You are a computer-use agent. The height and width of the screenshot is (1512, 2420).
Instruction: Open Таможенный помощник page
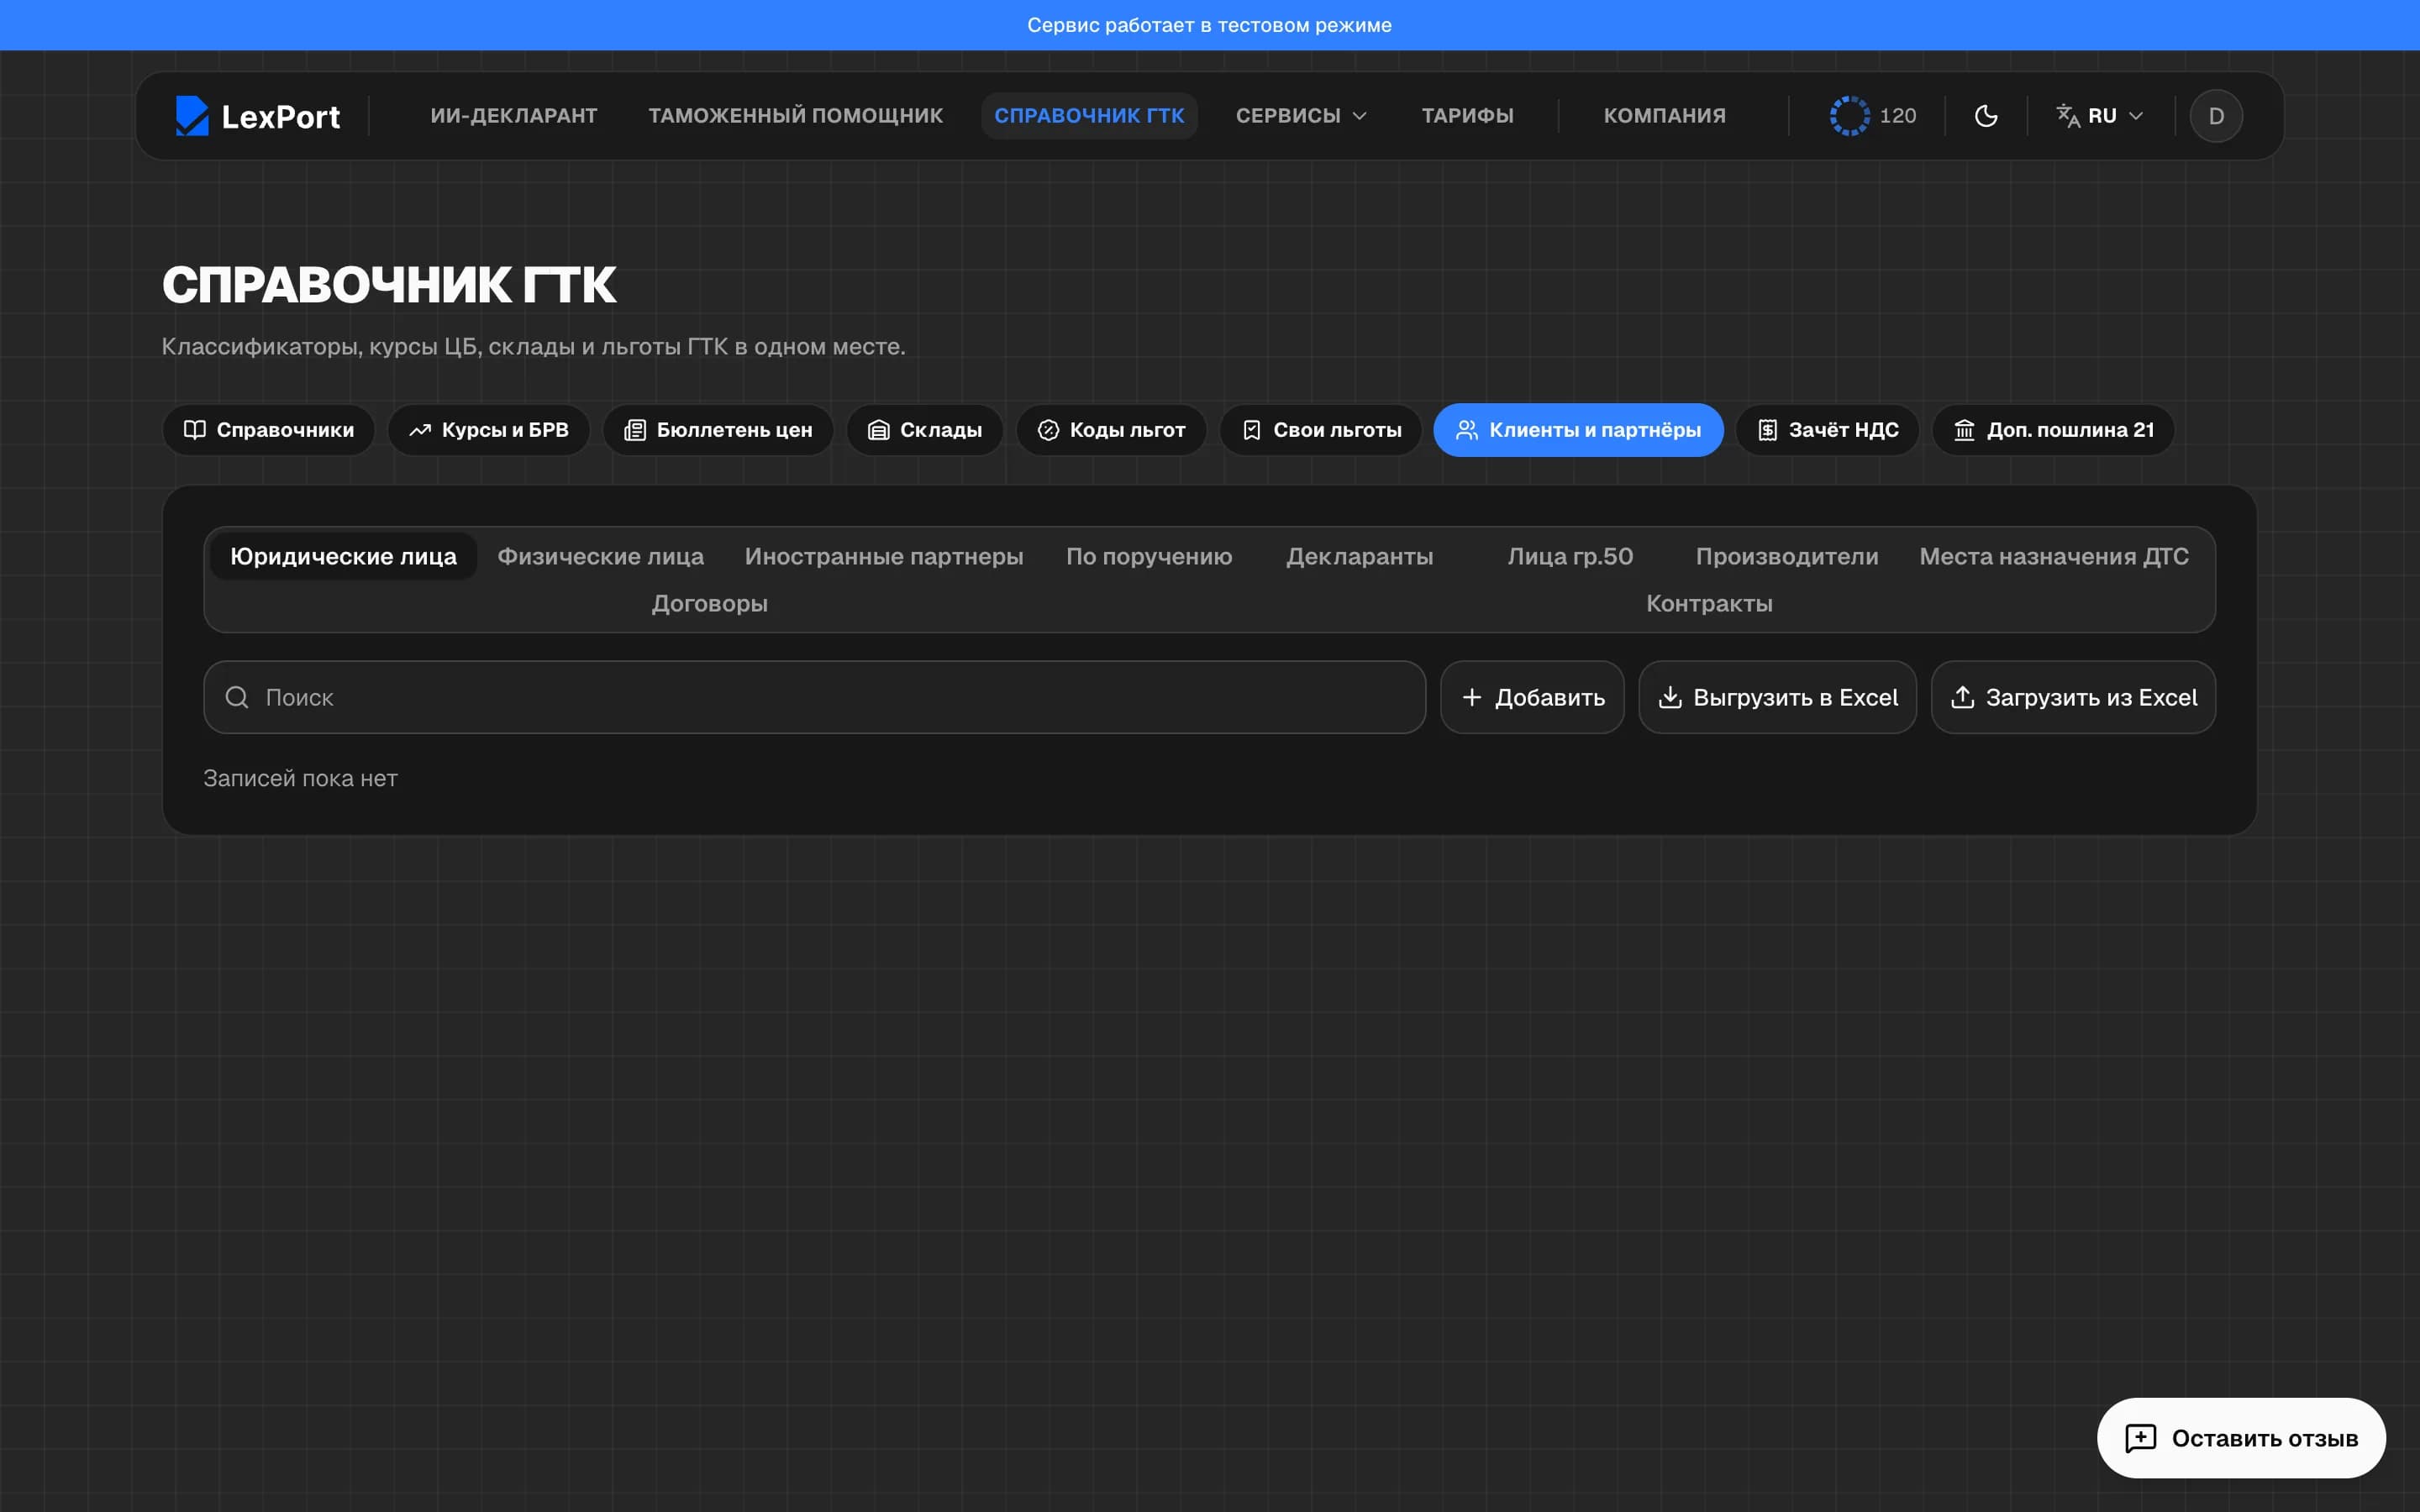pyautogui.click(x=795, y=116)
